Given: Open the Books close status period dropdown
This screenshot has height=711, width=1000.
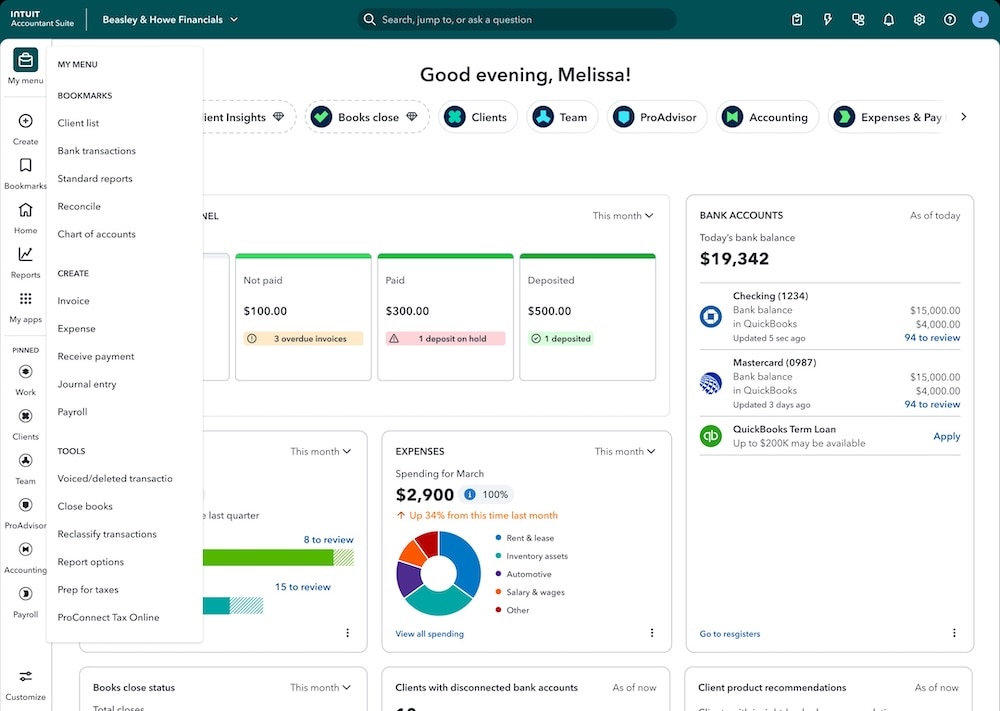Looking at the screenshot, I should coord(321,687).
